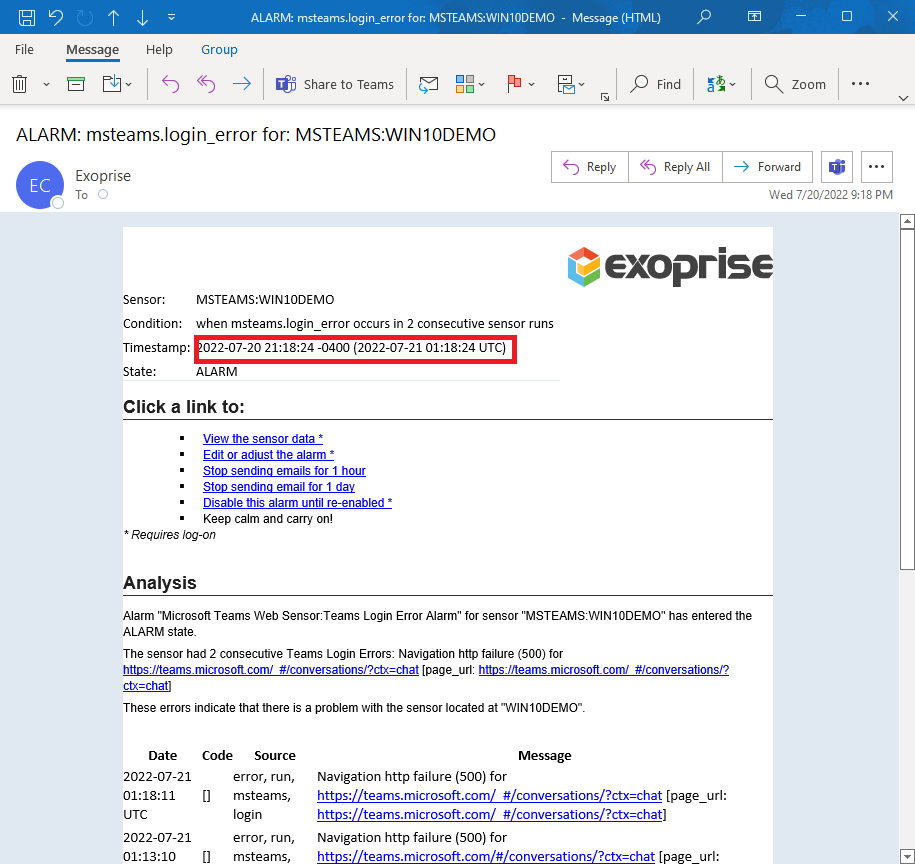Screen dimensions: 915x864
Task: Open More actions ellipsis in message header
Action: [876, 167]
